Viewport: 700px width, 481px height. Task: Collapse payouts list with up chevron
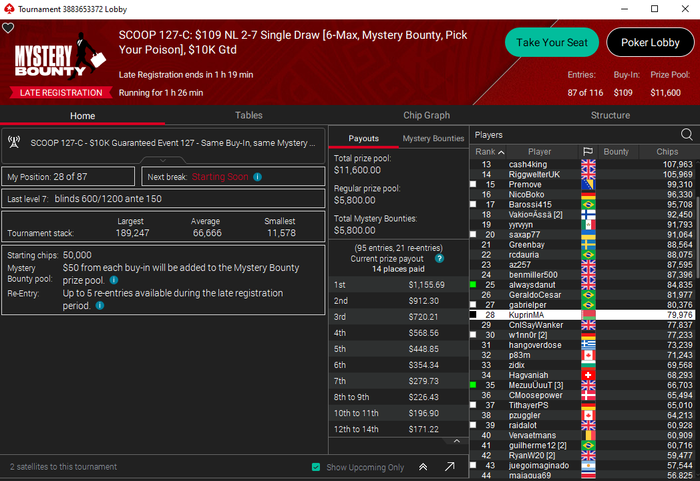pyautogui.click(x=456, y=441)
